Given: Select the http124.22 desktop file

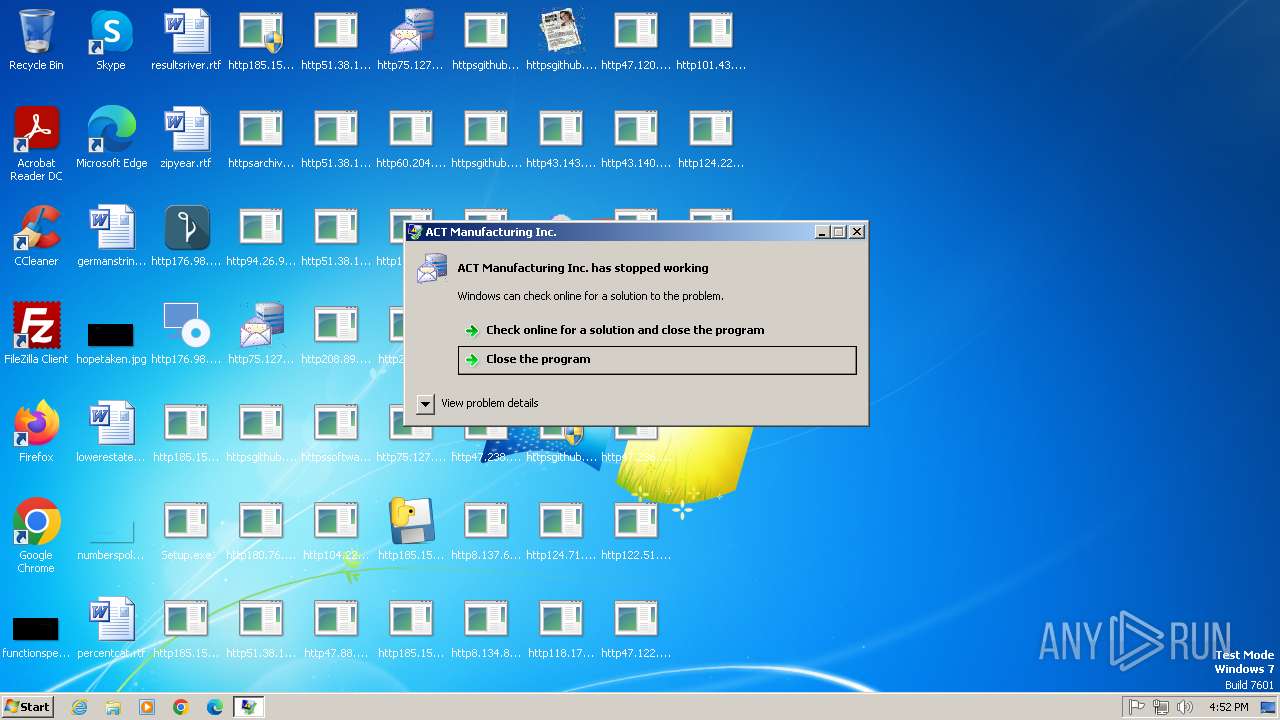Looking at the screenshot, I should click(x=711, y=138).
